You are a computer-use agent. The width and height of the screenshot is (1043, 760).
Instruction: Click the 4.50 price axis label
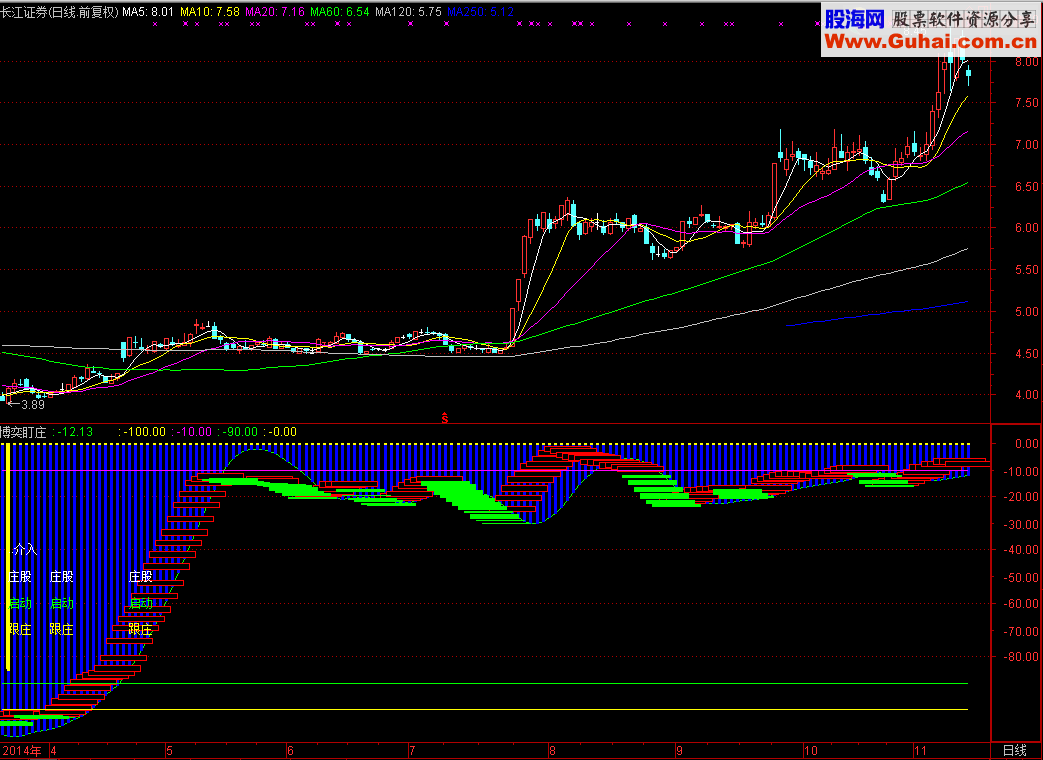(x=1027, y=354)
